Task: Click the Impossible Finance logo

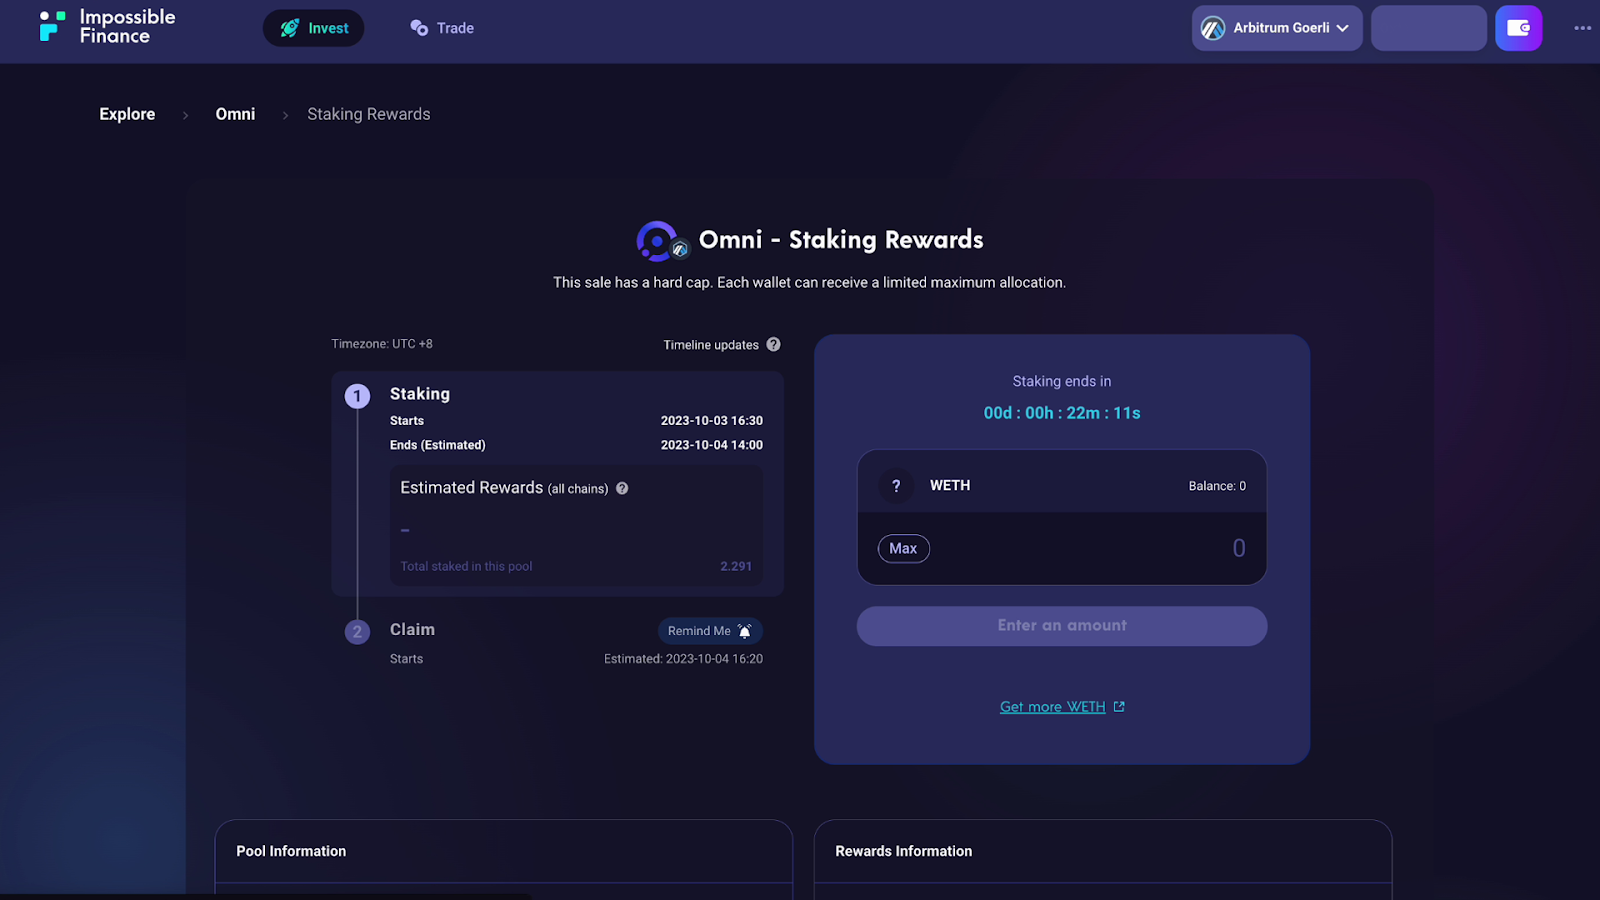Action: point(107,27)
